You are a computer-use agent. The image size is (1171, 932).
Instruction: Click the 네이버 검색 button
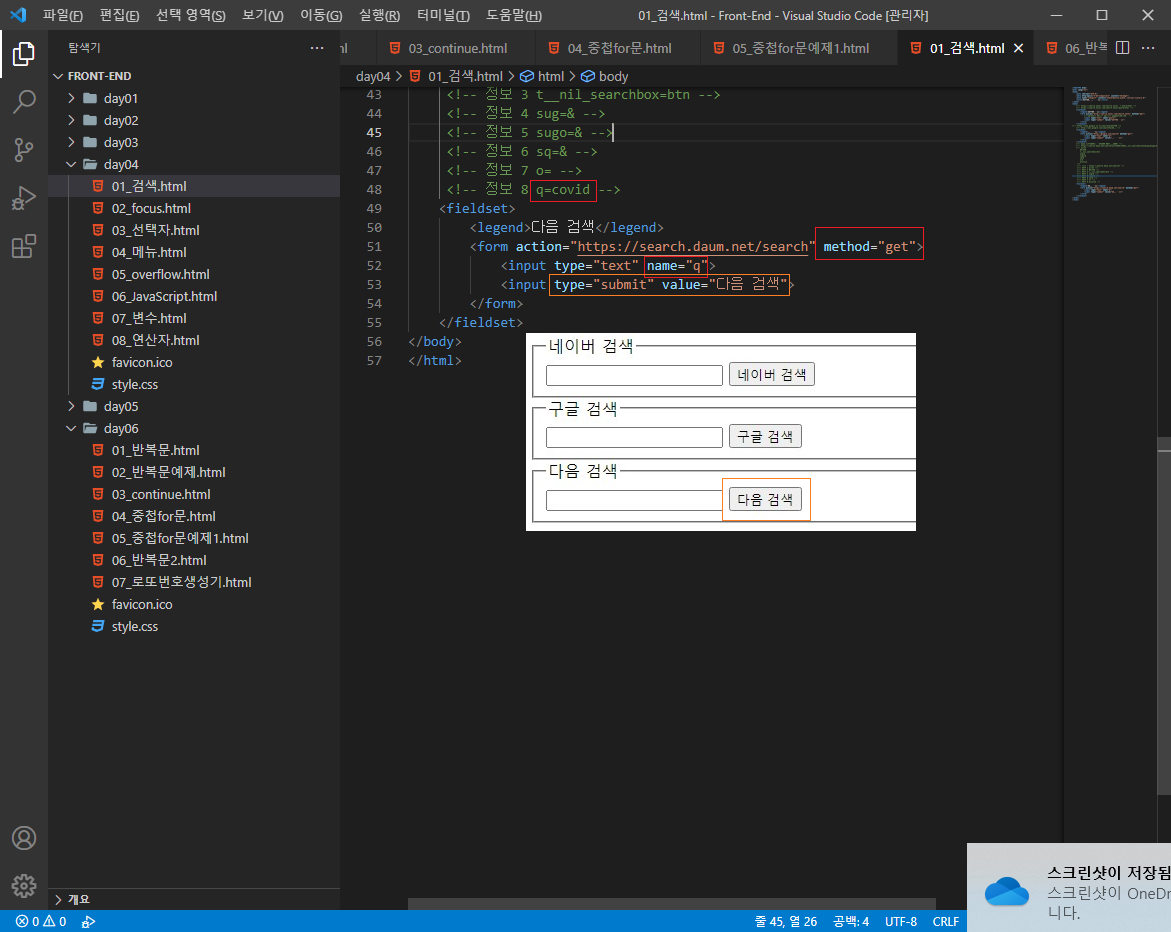[771, 374]
